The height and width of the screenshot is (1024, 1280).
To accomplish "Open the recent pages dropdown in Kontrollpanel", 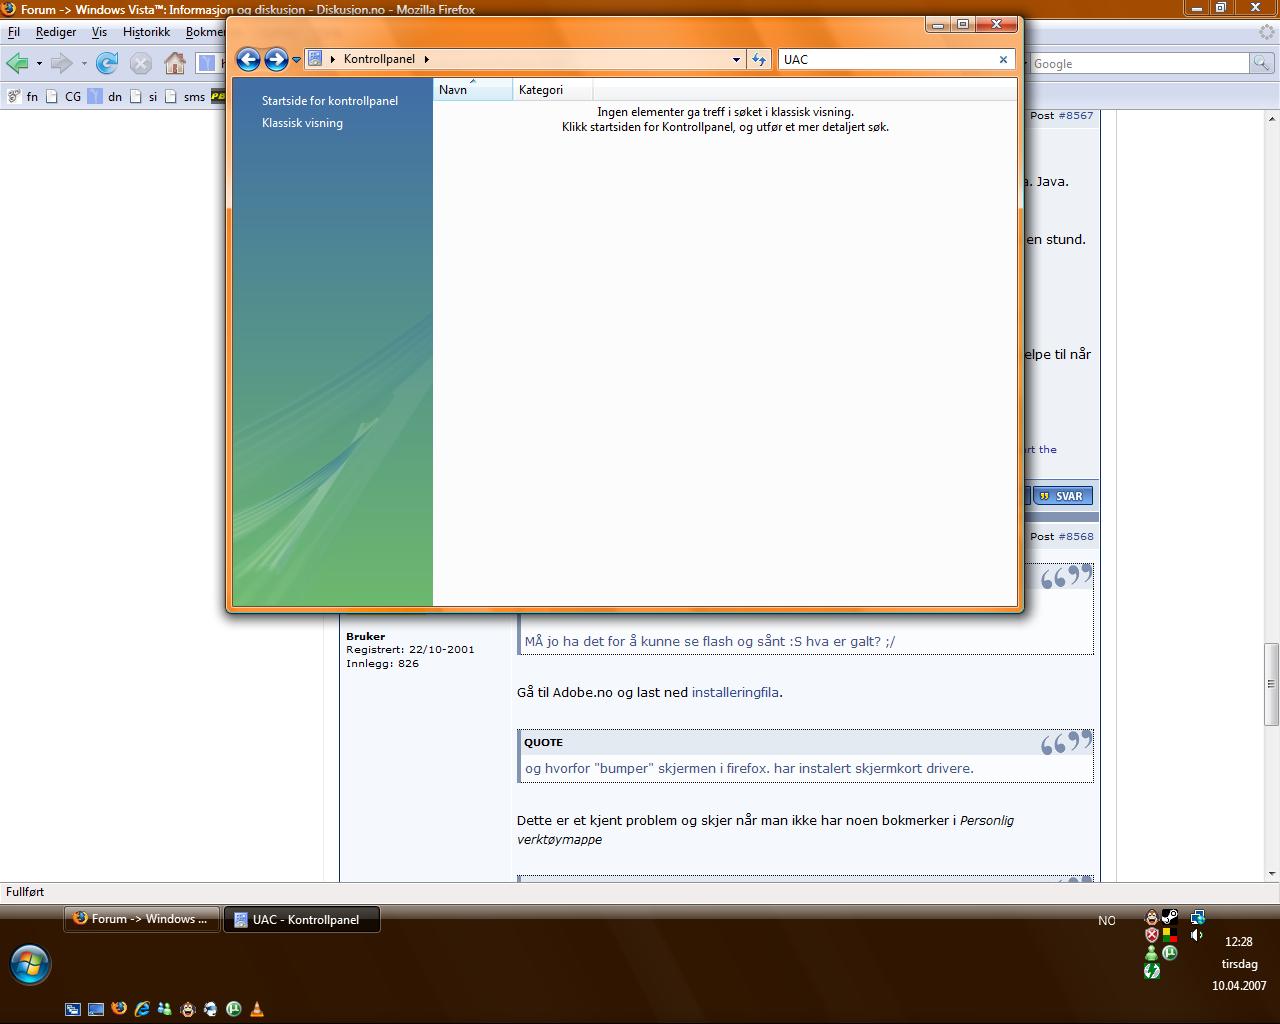I will click(x=296, y=60).
